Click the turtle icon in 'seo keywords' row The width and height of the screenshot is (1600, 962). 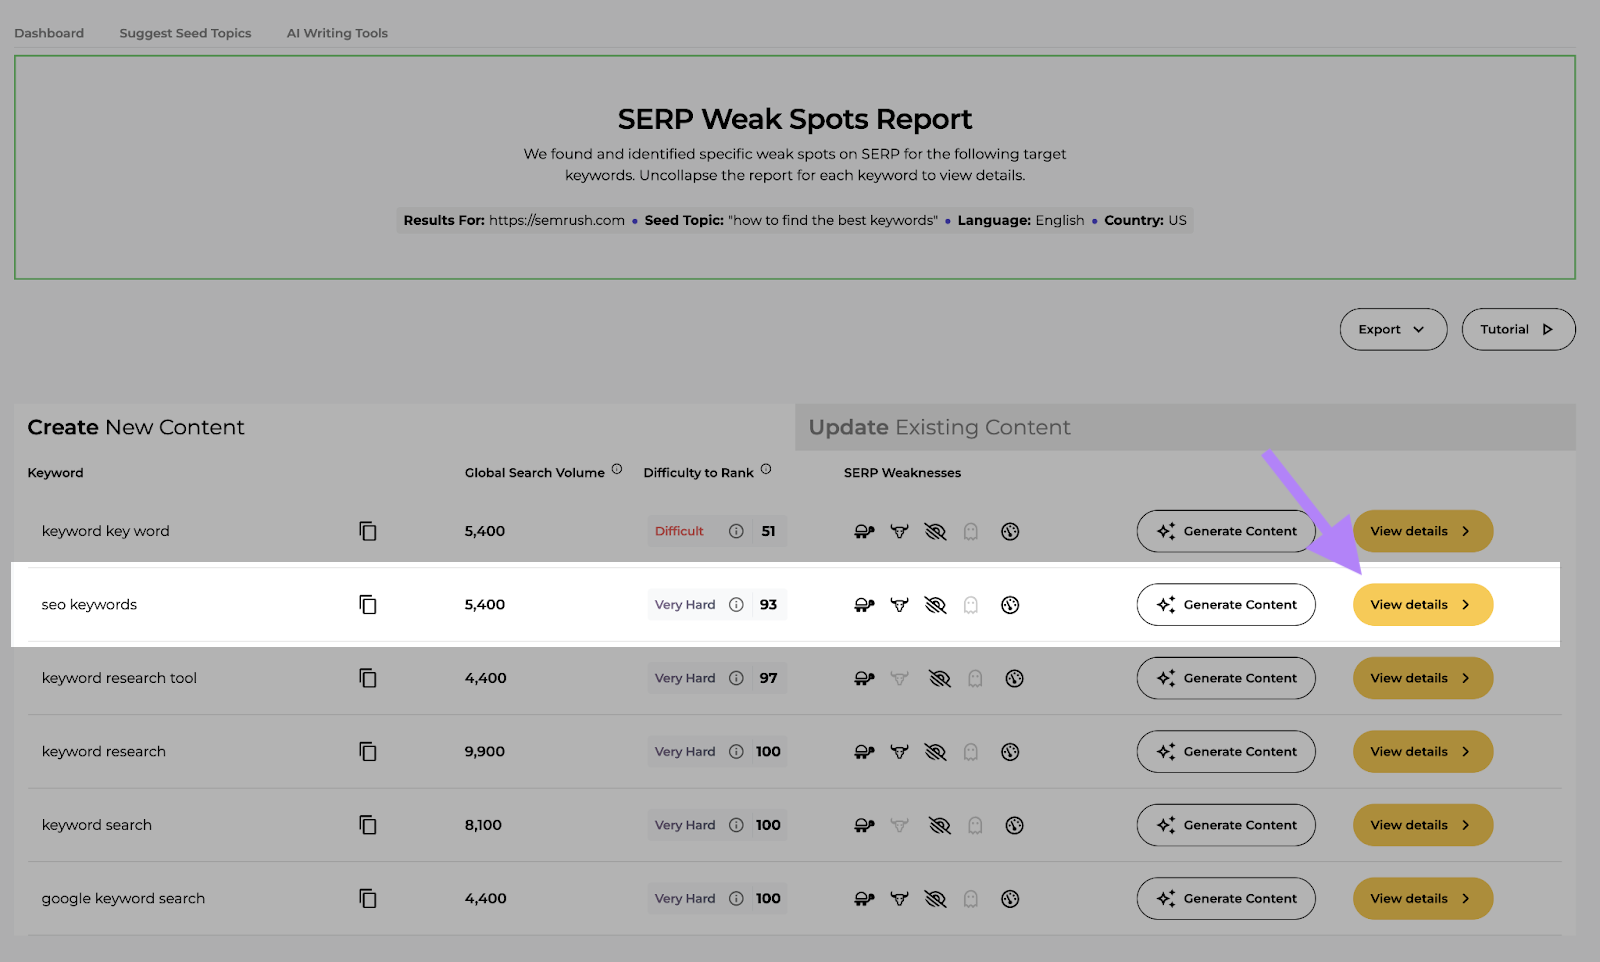tap(864, 605)
